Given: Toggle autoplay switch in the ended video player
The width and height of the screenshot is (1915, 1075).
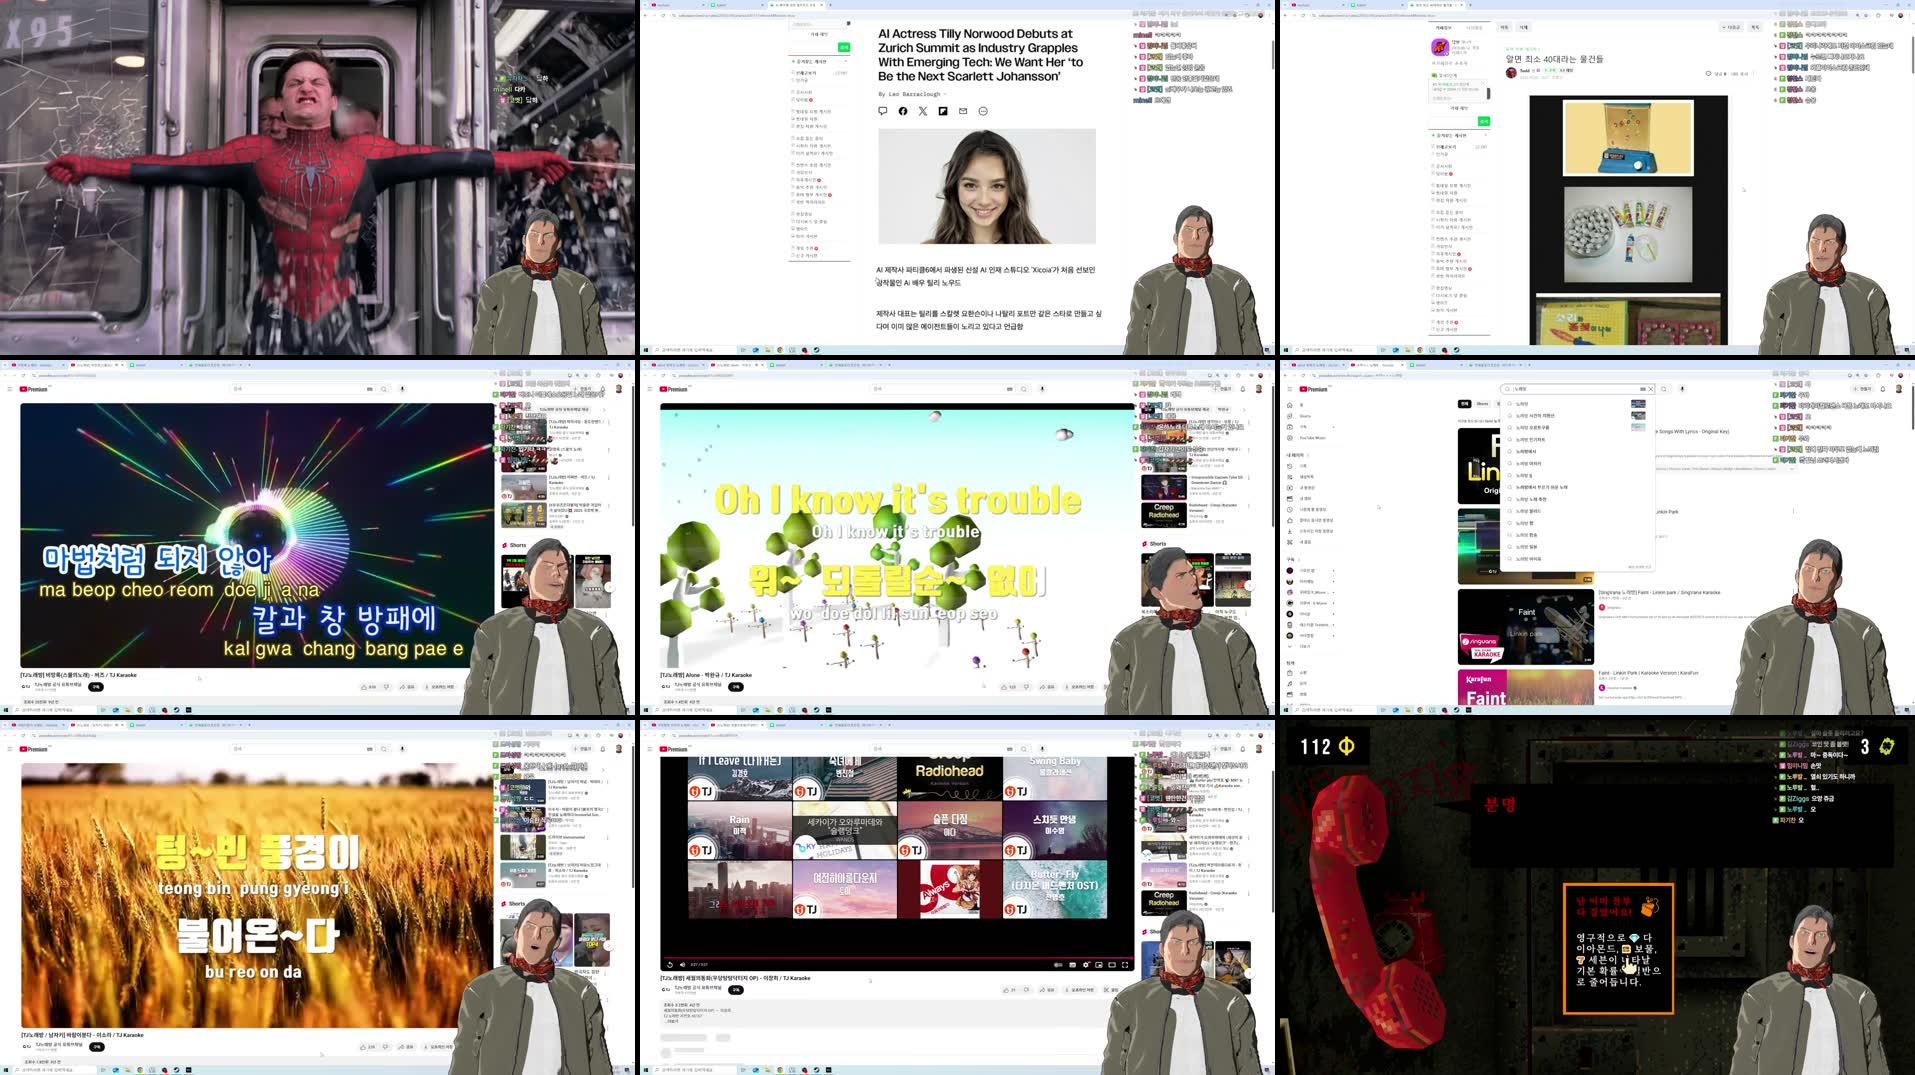Looking at the screenshot, I should [x=1058, y=965].
